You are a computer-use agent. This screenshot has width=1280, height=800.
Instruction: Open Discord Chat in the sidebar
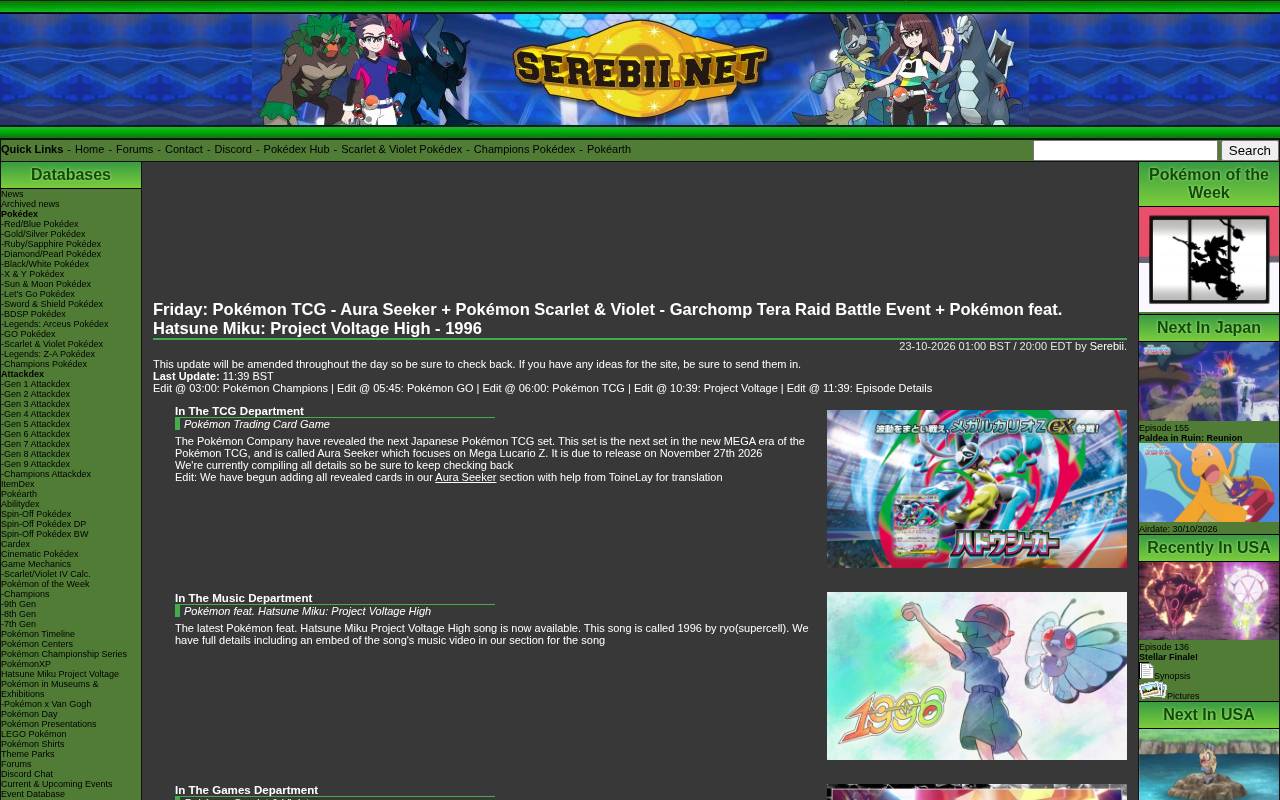point(27,774)
